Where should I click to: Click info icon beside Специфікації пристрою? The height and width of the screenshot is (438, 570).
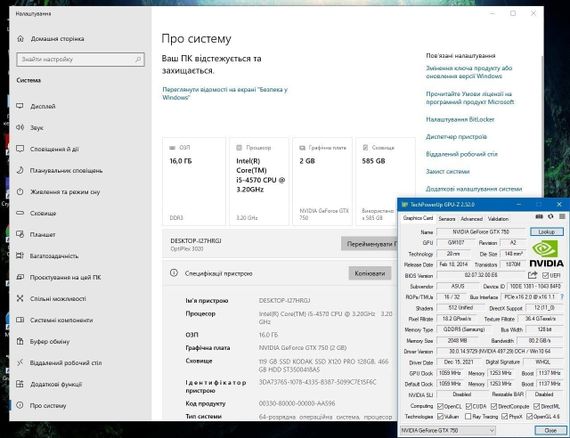[x=174, y=273]
